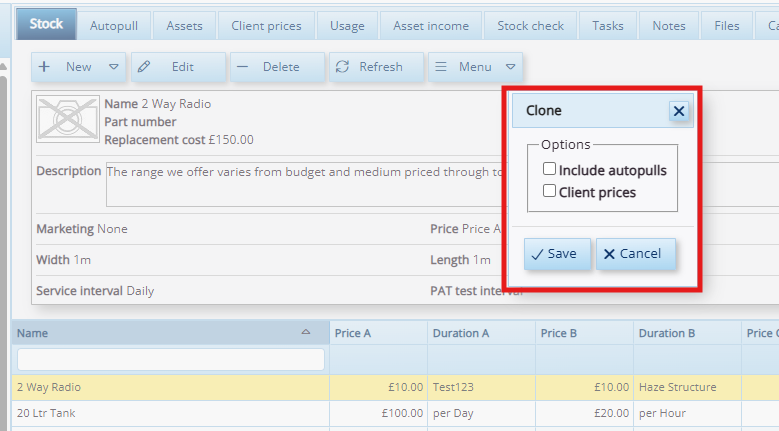Screen dimensions: 779x431
Task: Click the per Day cell
Action: [481, 414]
